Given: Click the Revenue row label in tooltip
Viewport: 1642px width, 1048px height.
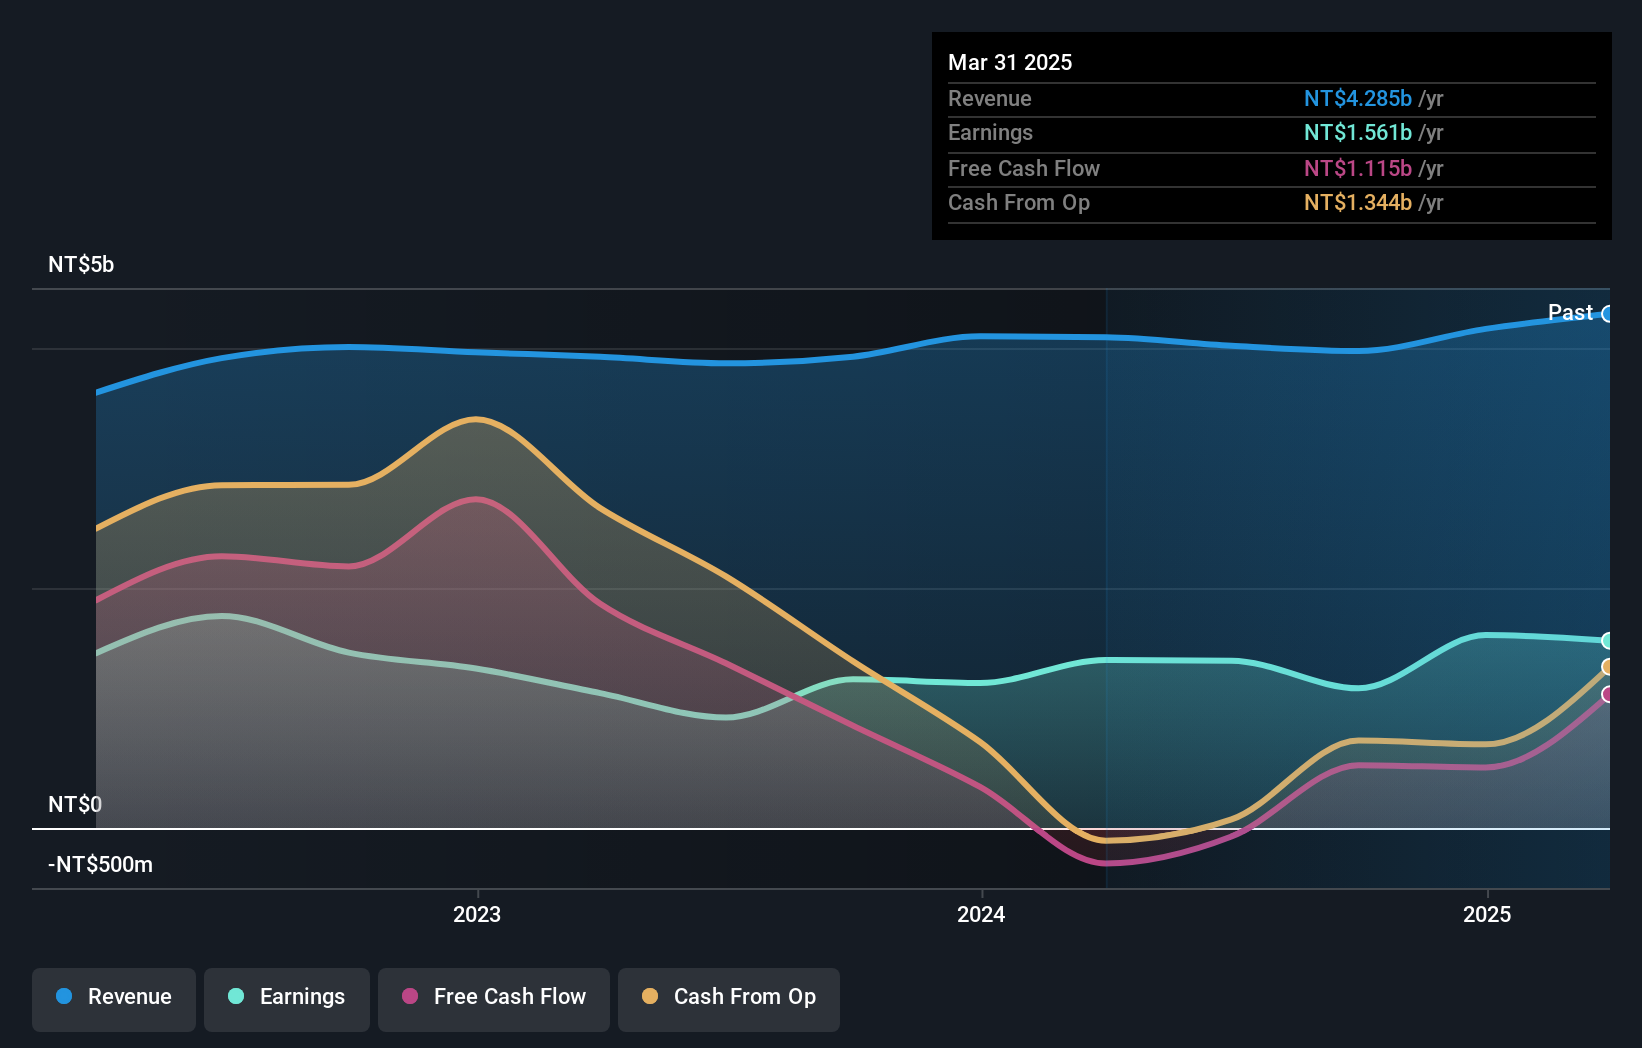Looking at the screenshot, I should pyautogui.click(x=989, y=98).
